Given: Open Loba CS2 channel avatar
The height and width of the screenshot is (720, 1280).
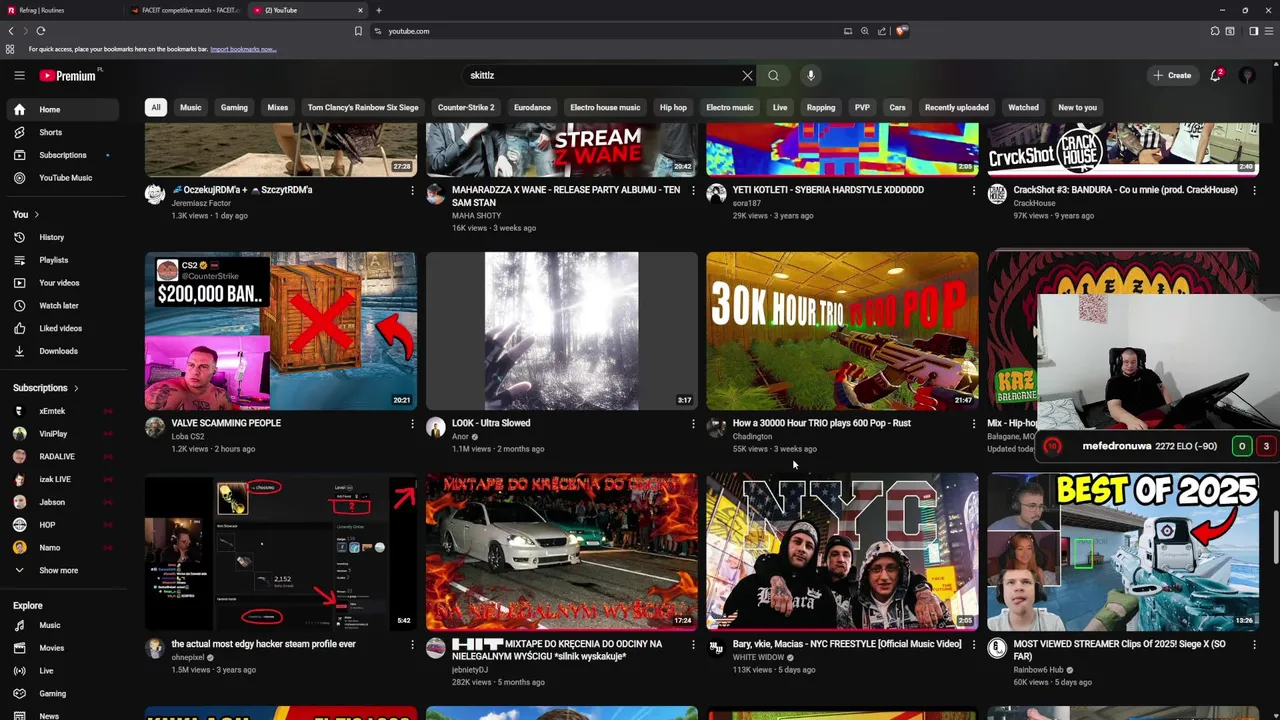Looking at the screenshot, I should [x=155, y=428].
